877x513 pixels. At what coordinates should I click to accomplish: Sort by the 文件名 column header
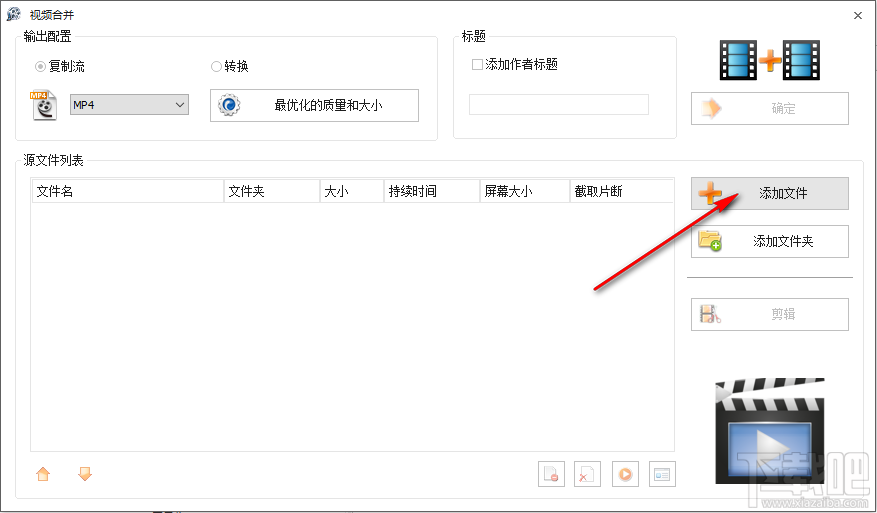point(128,191)
